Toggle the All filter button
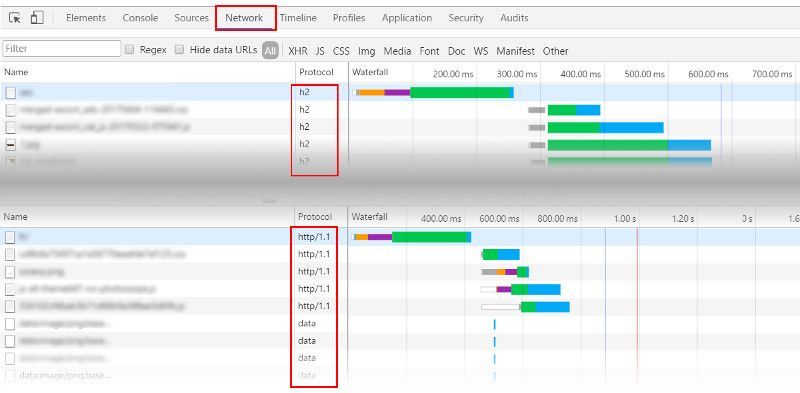This screenshot has width=800, height=393. click(x=270, y=51)
